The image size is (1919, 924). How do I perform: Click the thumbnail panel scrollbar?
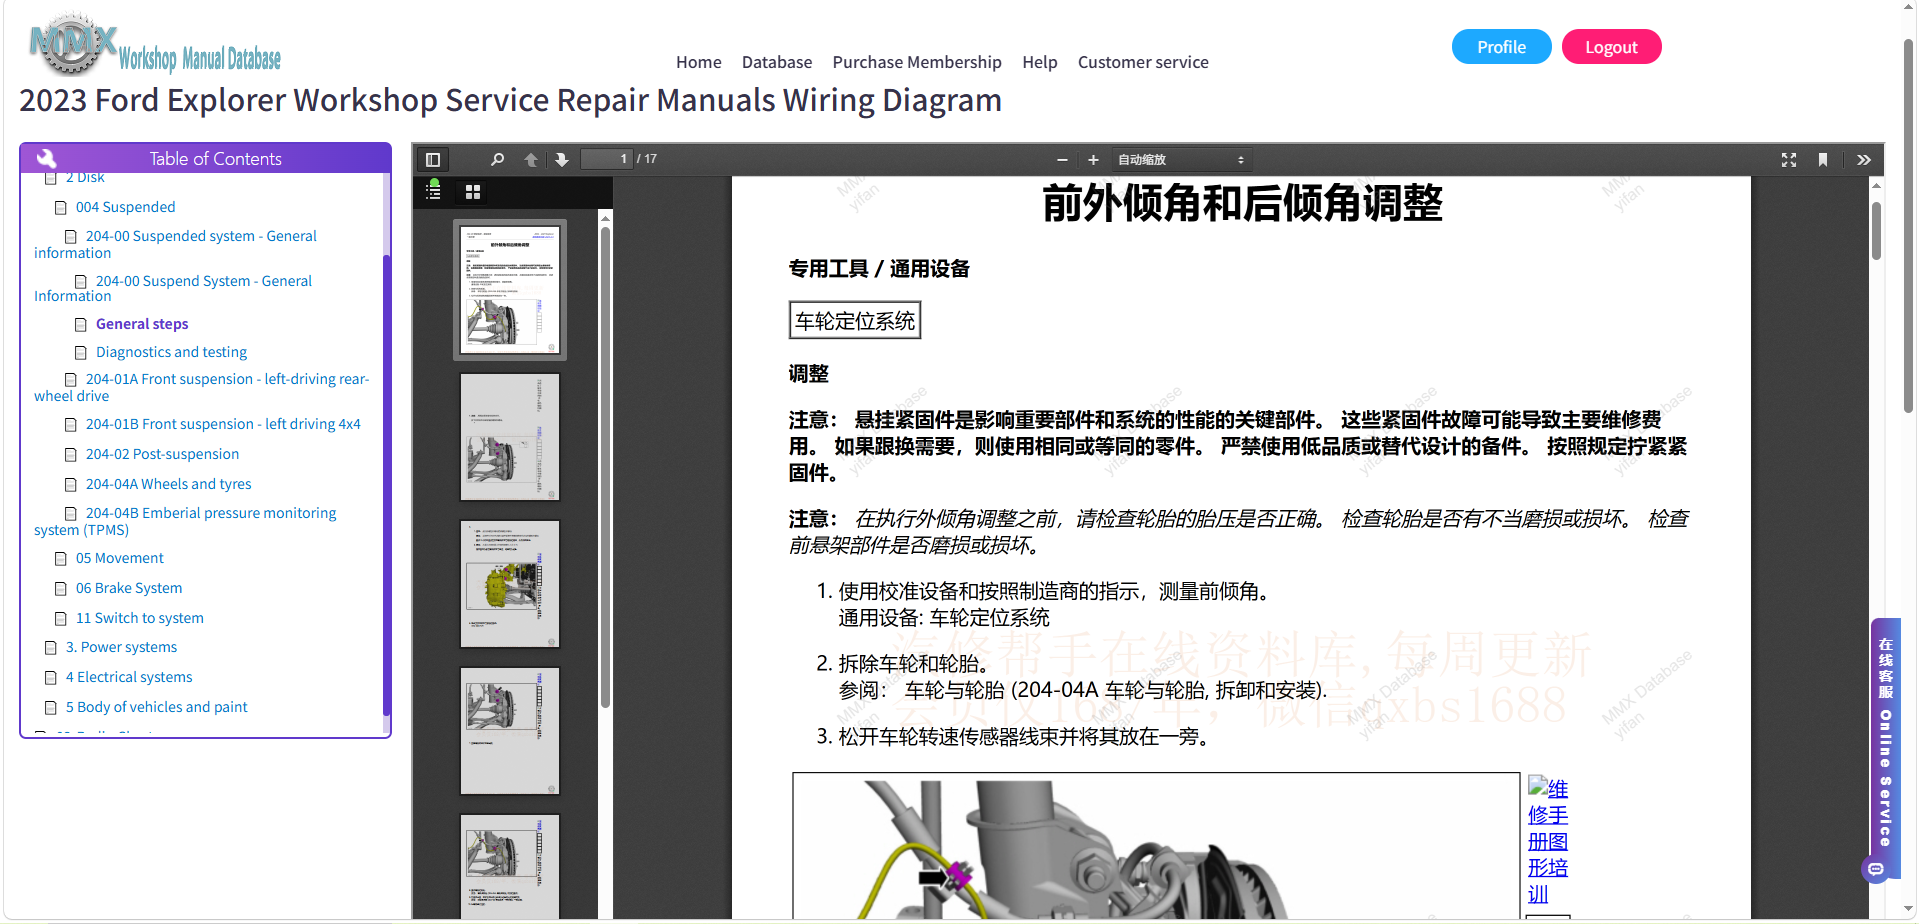pyautogui.click(x=605, y=468)
